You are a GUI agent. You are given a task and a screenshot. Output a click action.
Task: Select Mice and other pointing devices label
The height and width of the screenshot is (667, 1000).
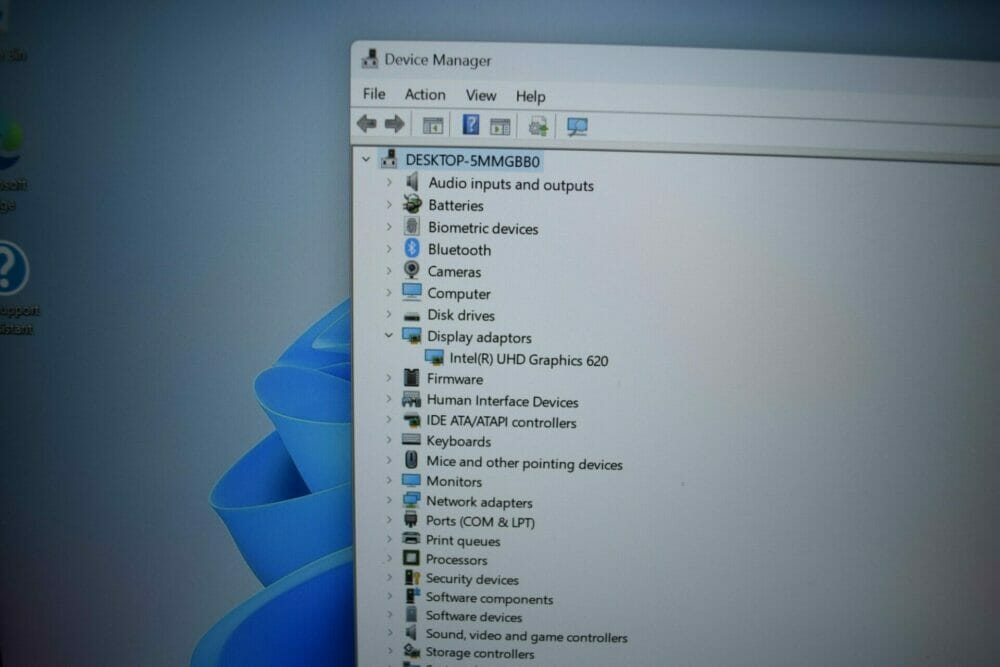[524, 463]
